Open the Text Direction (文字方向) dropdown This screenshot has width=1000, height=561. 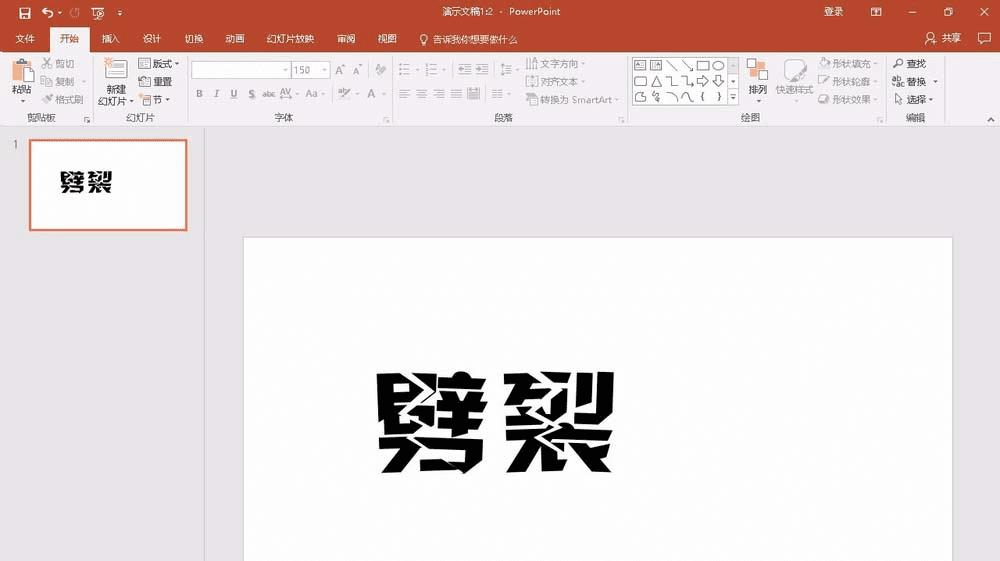555,63
